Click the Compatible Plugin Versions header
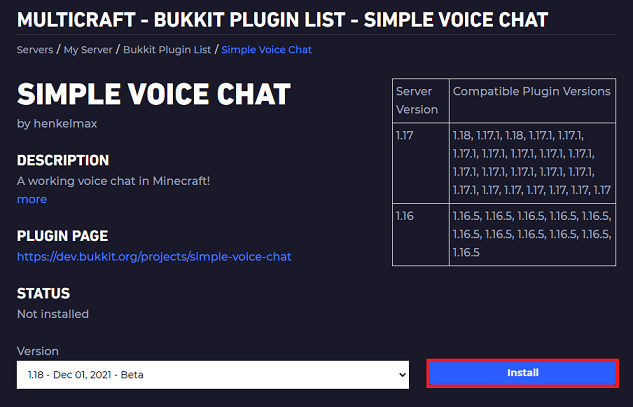The width and height of the screenshot is (633, 407). click(x=531, y=91)
